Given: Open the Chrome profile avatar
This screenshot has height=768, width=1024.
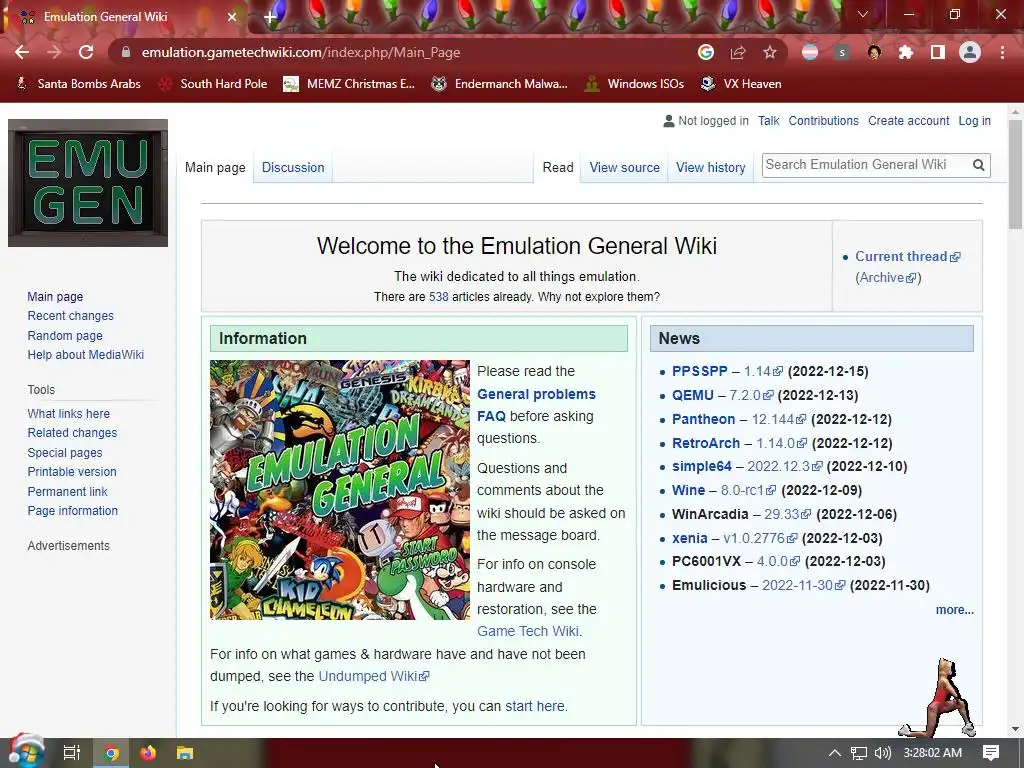Looking at the screenshot, I should 970,52.
